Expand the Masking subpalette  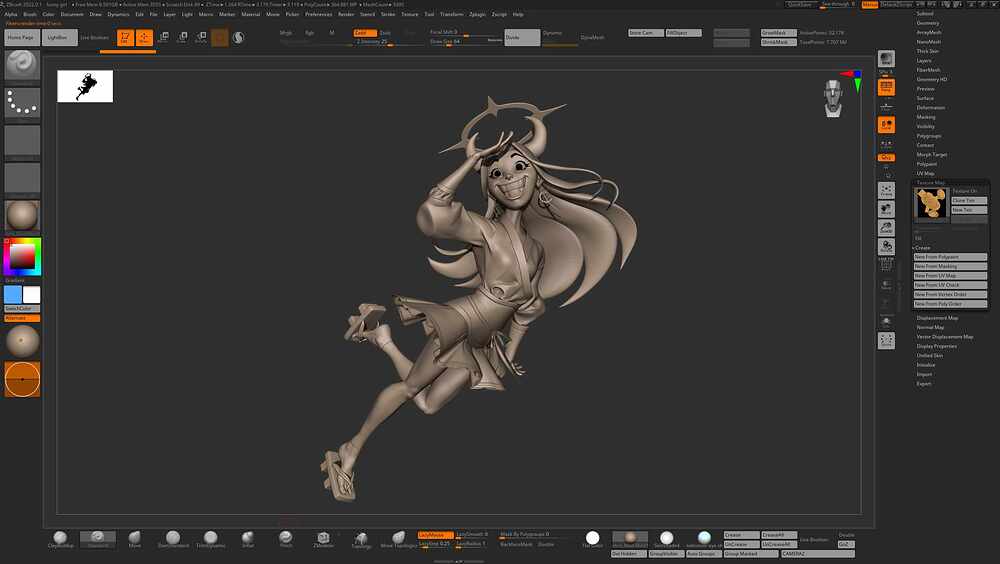click(x=926, y=117)
